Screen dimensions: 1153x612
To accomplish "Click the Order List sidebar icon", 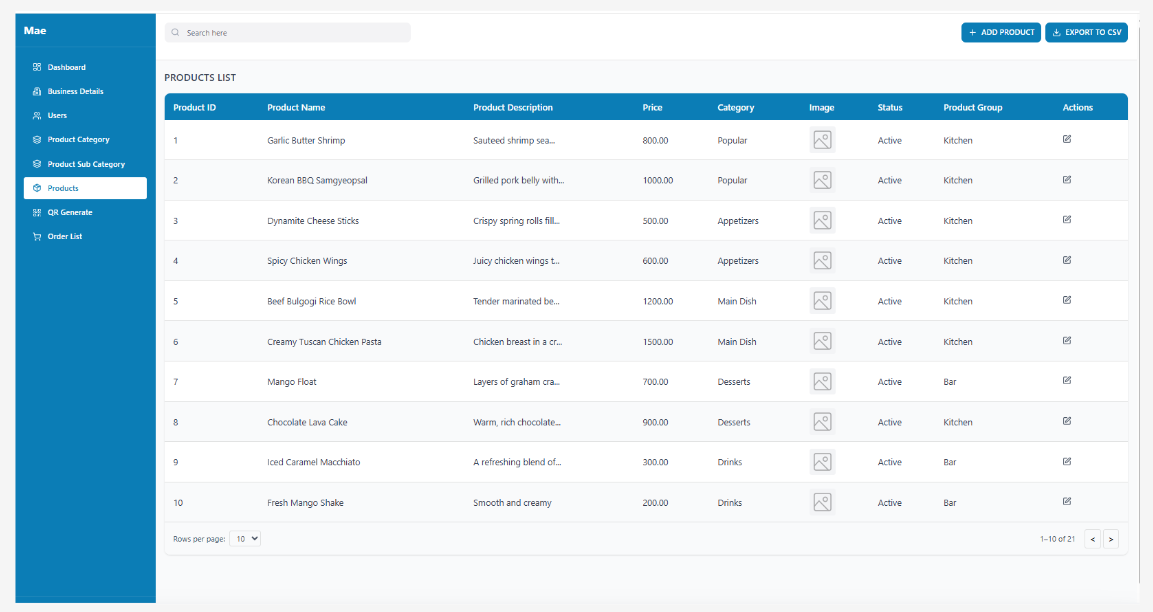I will [x=38, y=236].
